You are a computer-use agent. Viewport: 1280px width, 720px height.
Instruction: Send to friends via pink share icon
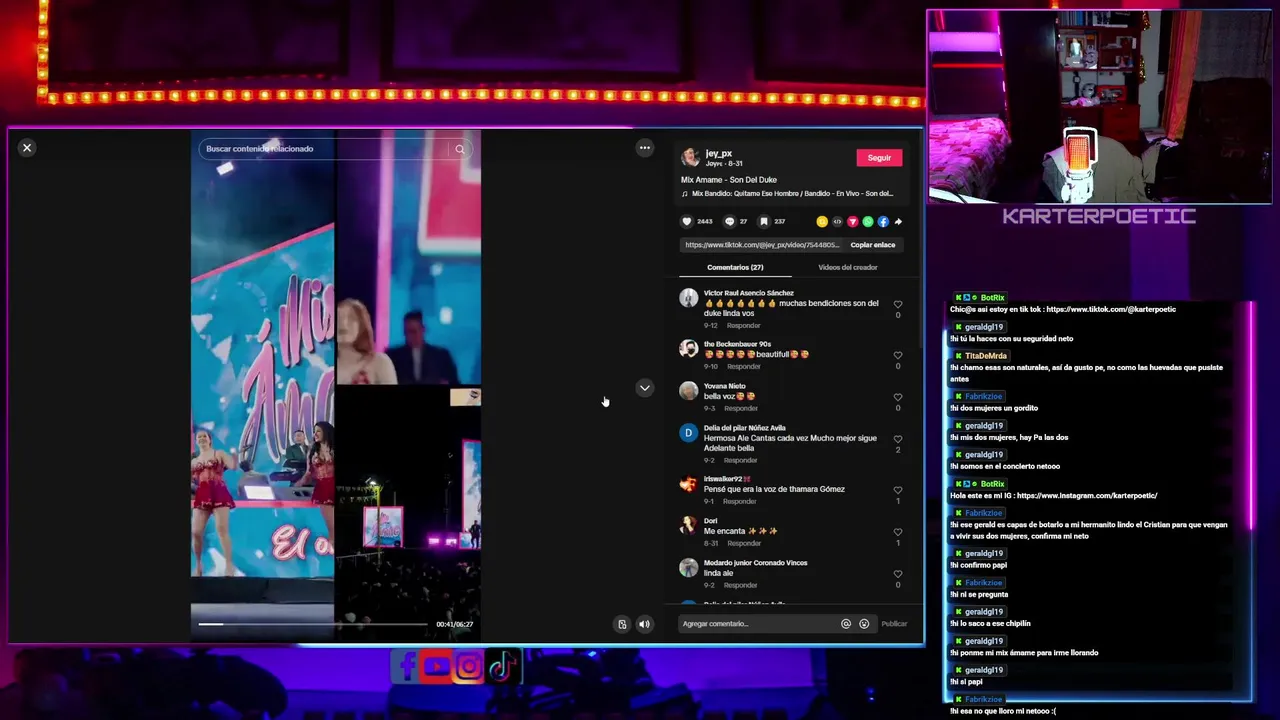(852, 222)
